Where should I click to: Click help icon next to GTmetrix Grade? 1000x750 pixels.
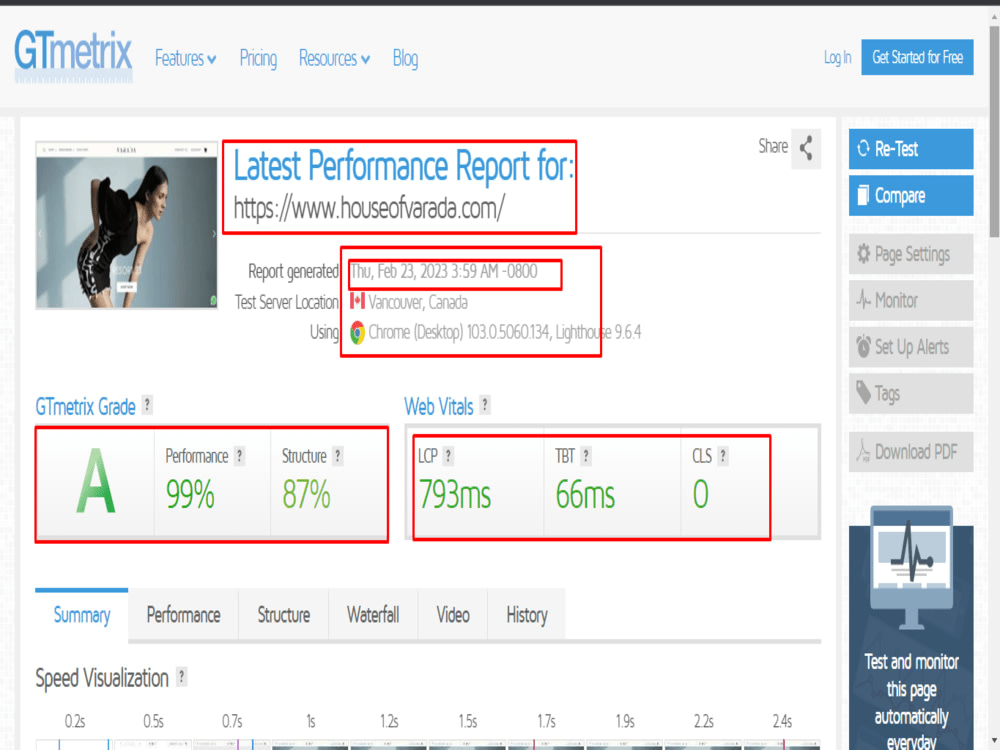click(x=147, y=405)
